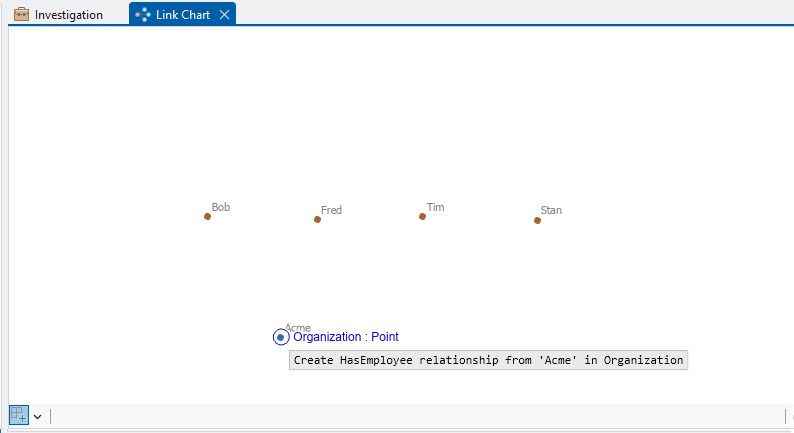Select the Stan entity node
Viewport: 794px width, 433px height.
(x=537, y=220)
